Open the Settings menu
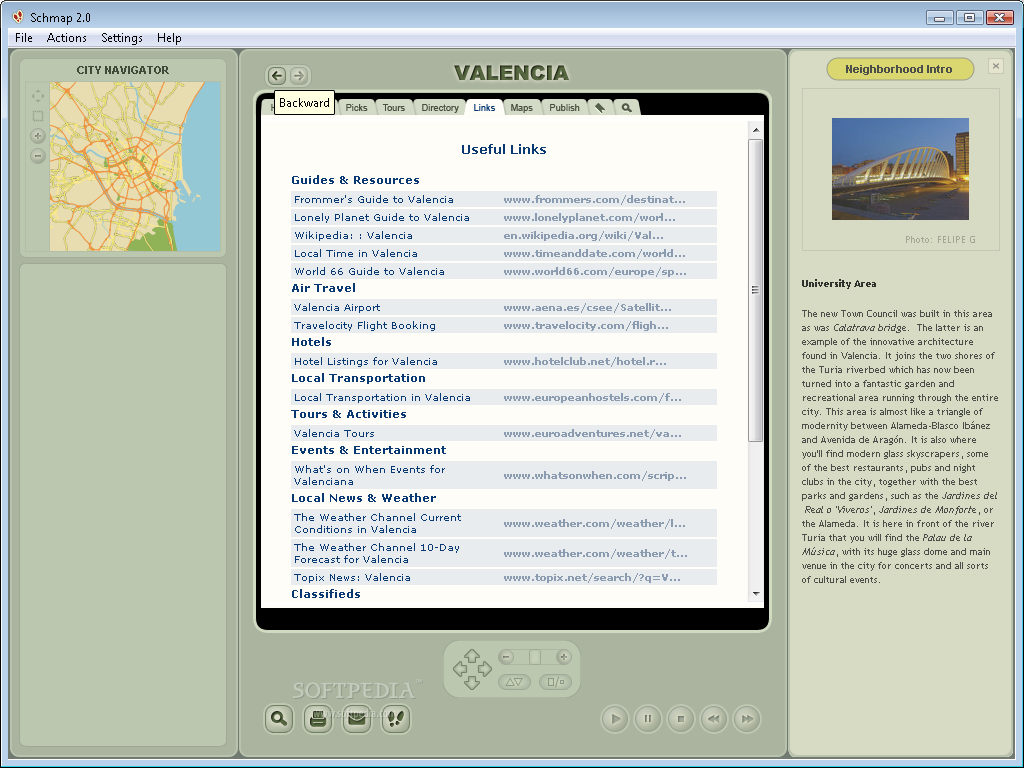1024x768 pixels. coord(121,38)
